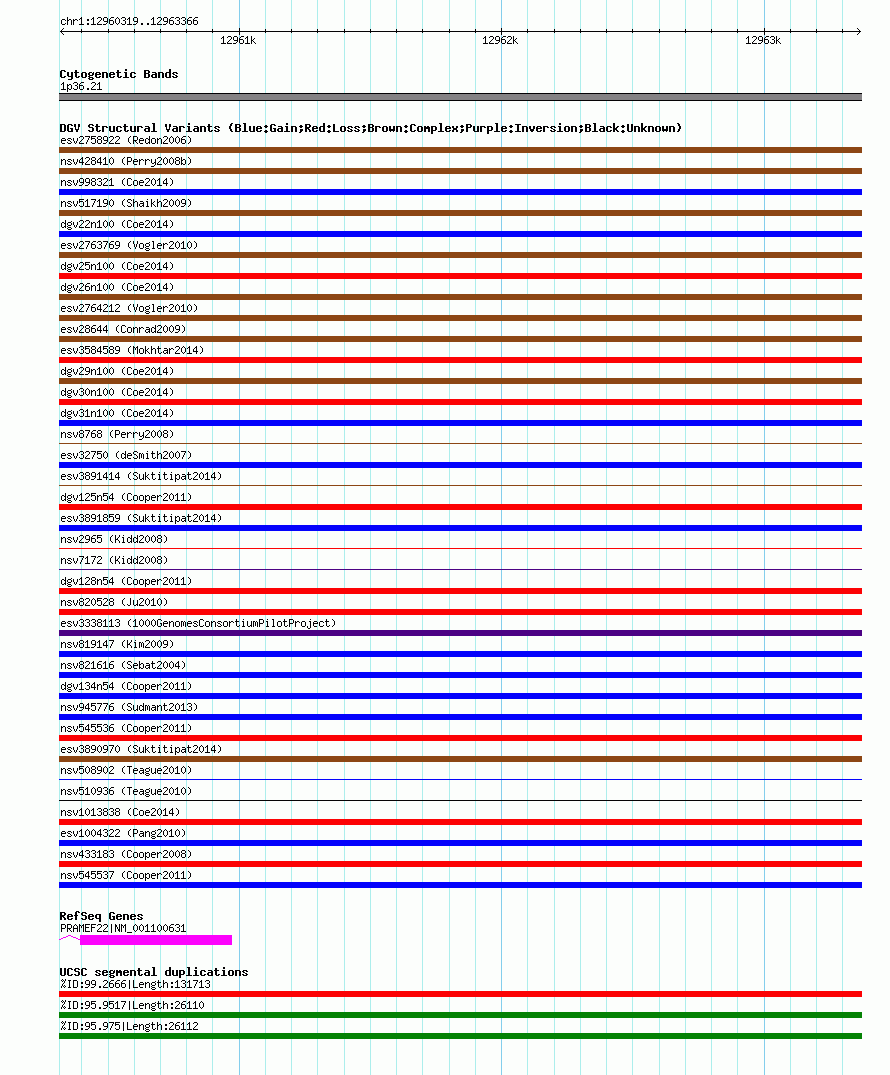The width and height of the screenshot is (890, 1075).
Task: Click nsv1013838 (Coe2014) label
Action: [120, 812]
